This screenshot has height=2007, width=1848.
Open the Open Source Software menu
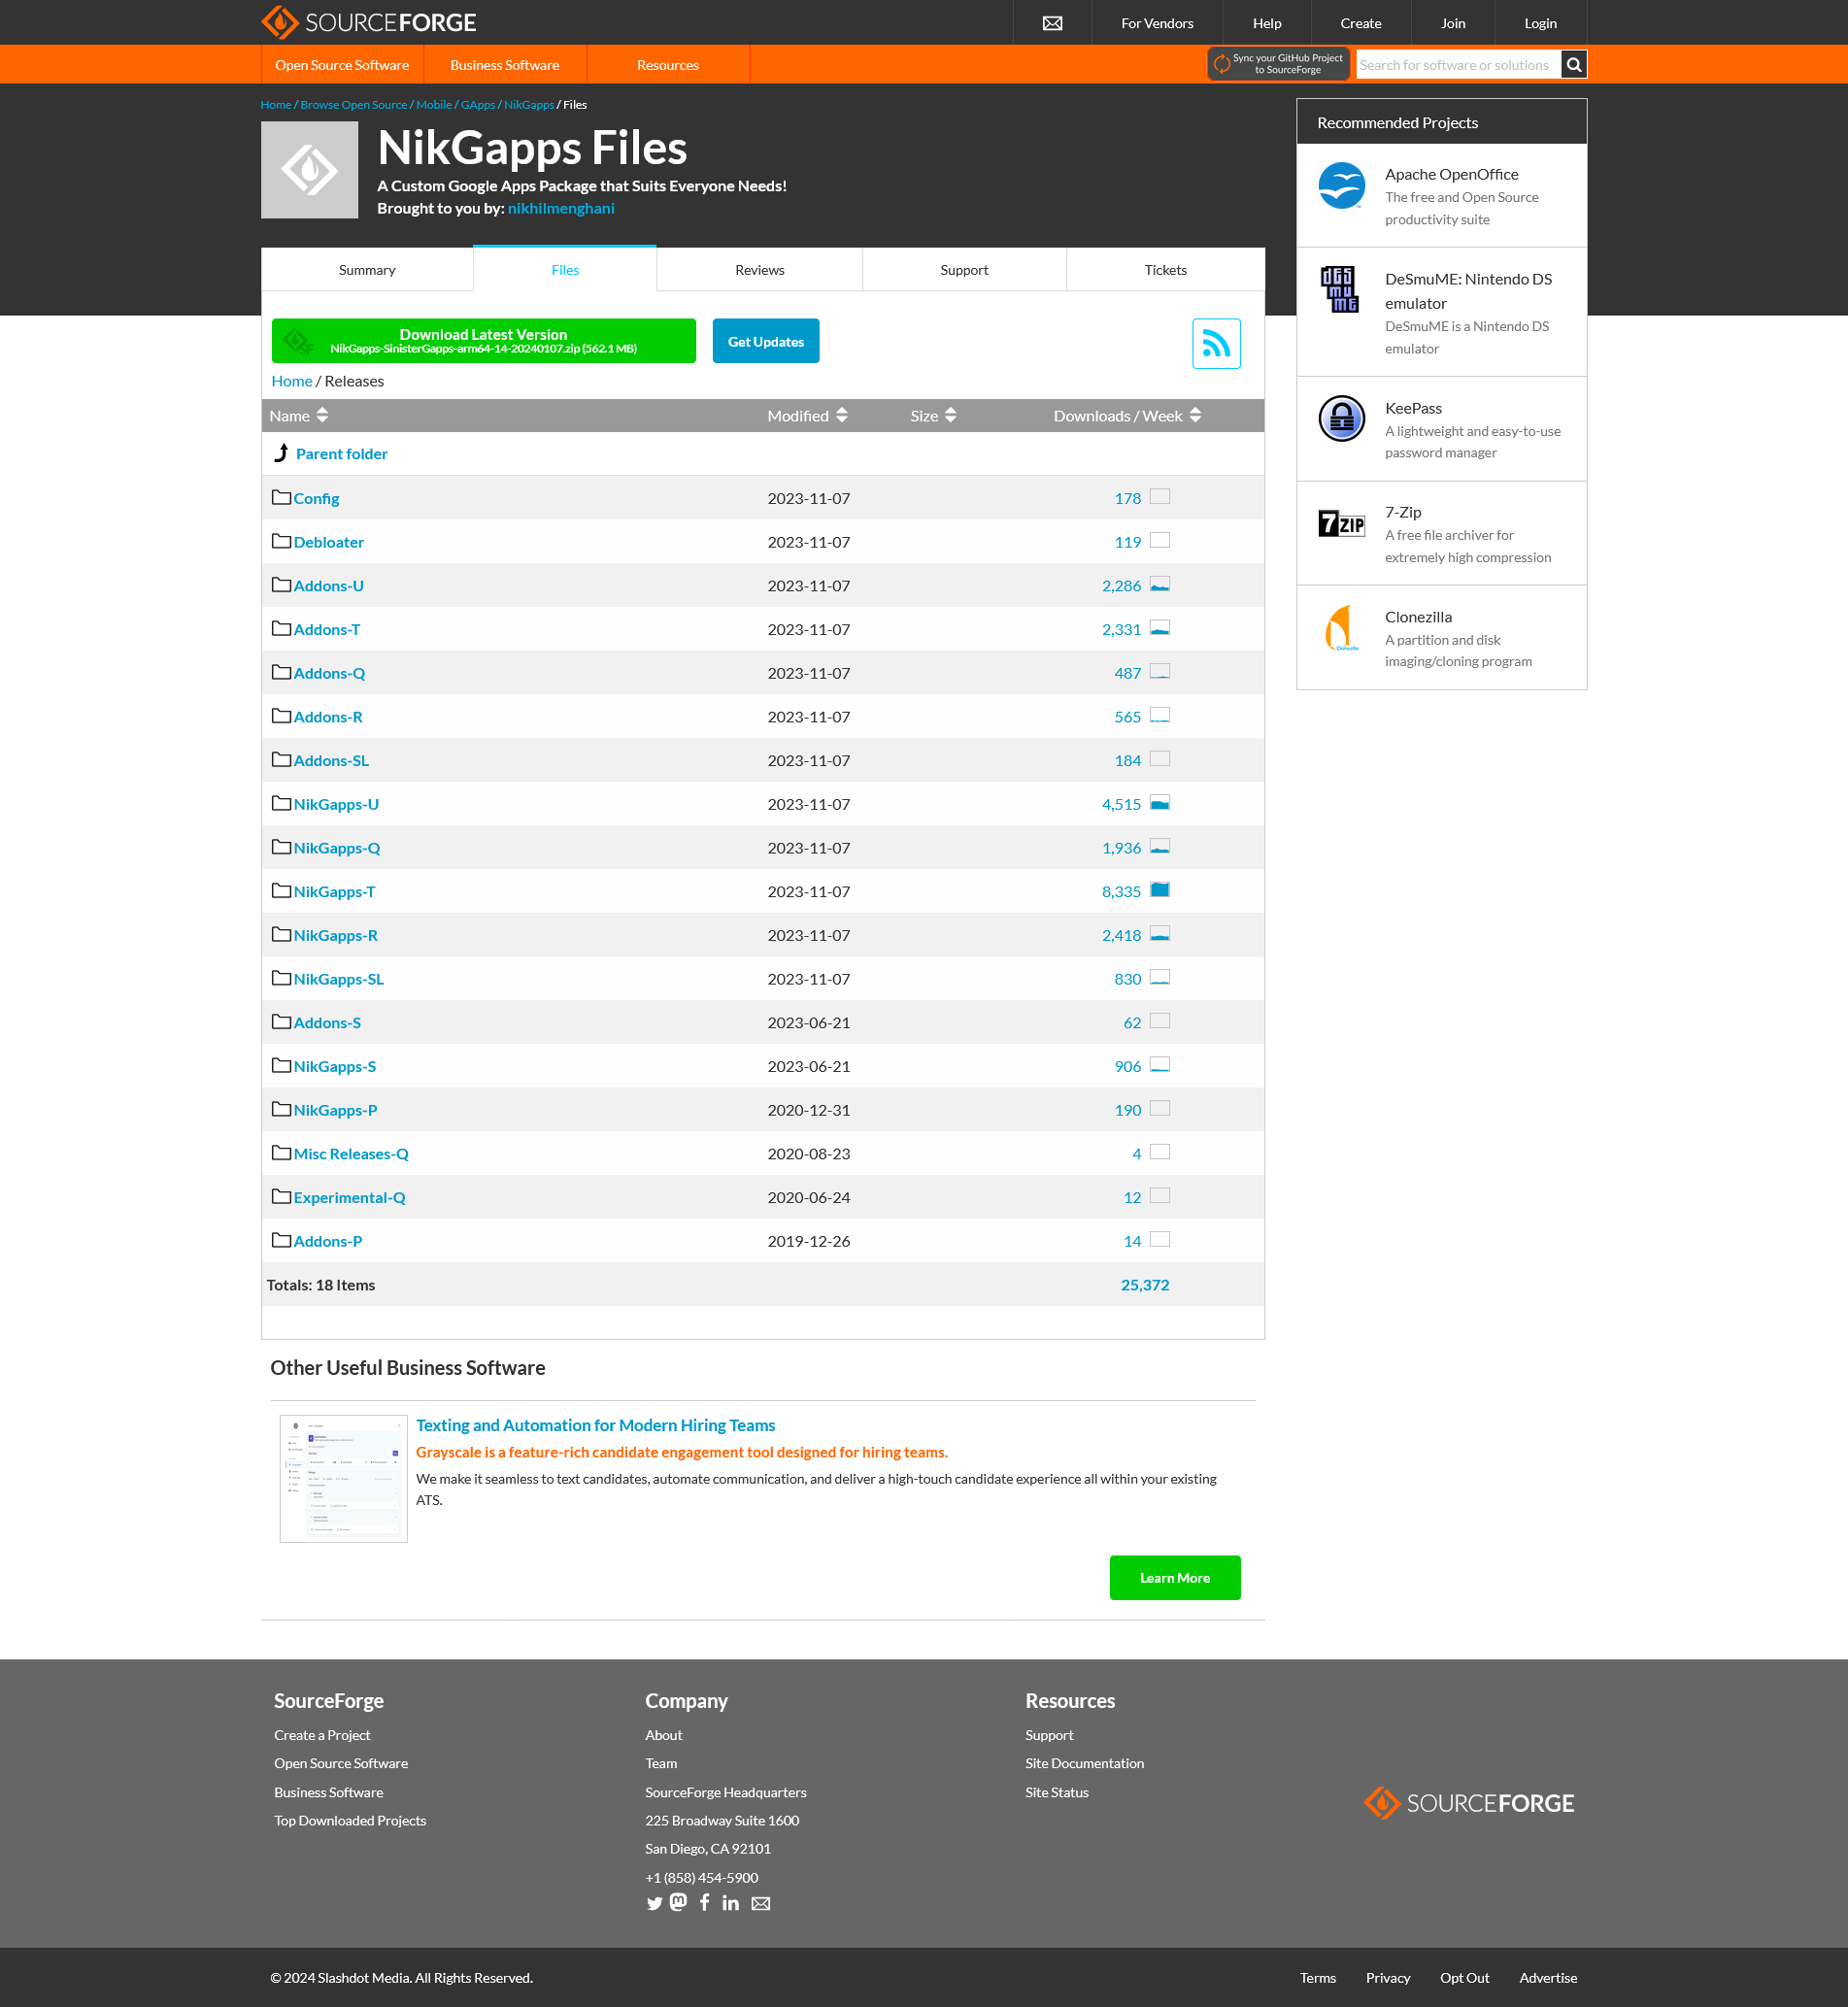[x=342, y=65]
